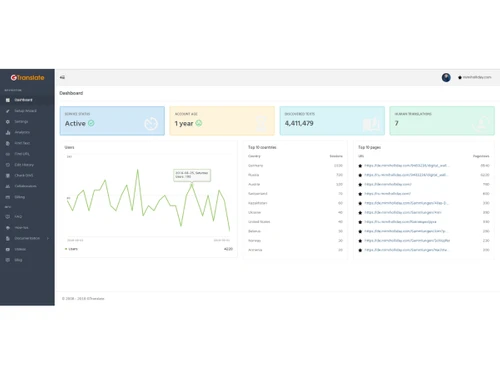Open the website domain dropdown in header
500x375 pixels.
[x=475, y=77]
